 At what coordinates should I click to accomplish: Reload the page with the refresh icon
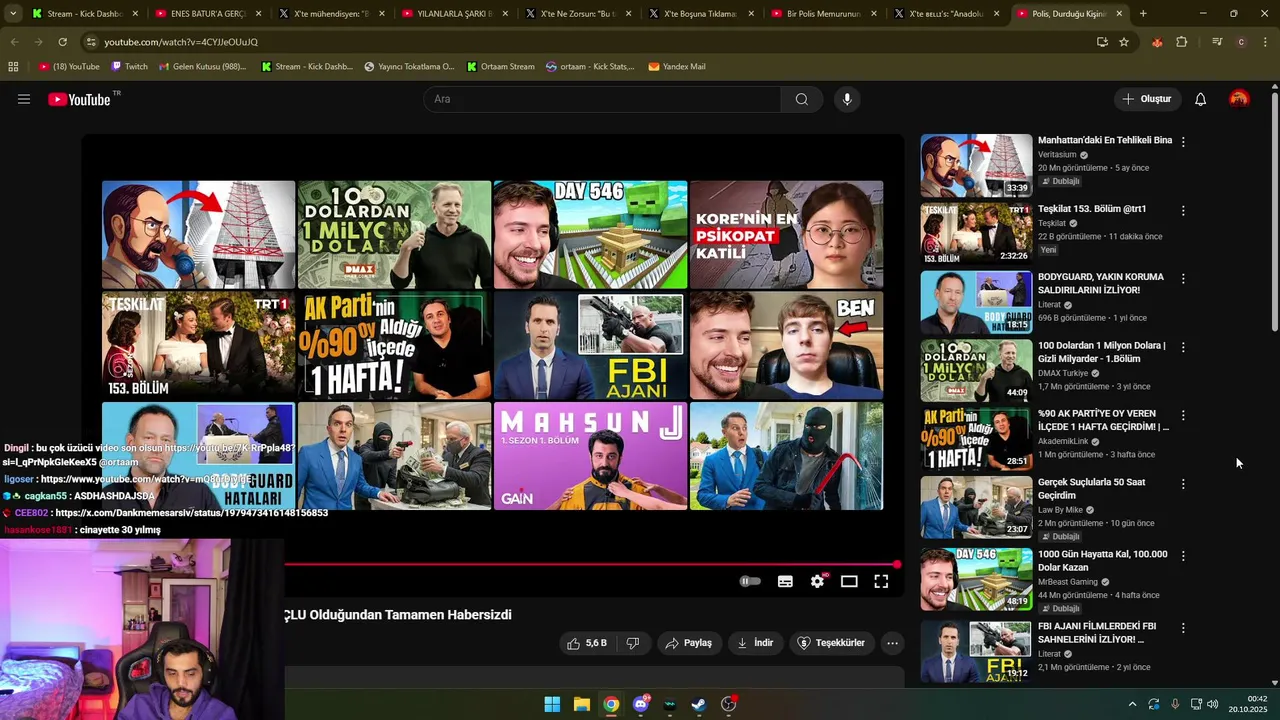62,42
